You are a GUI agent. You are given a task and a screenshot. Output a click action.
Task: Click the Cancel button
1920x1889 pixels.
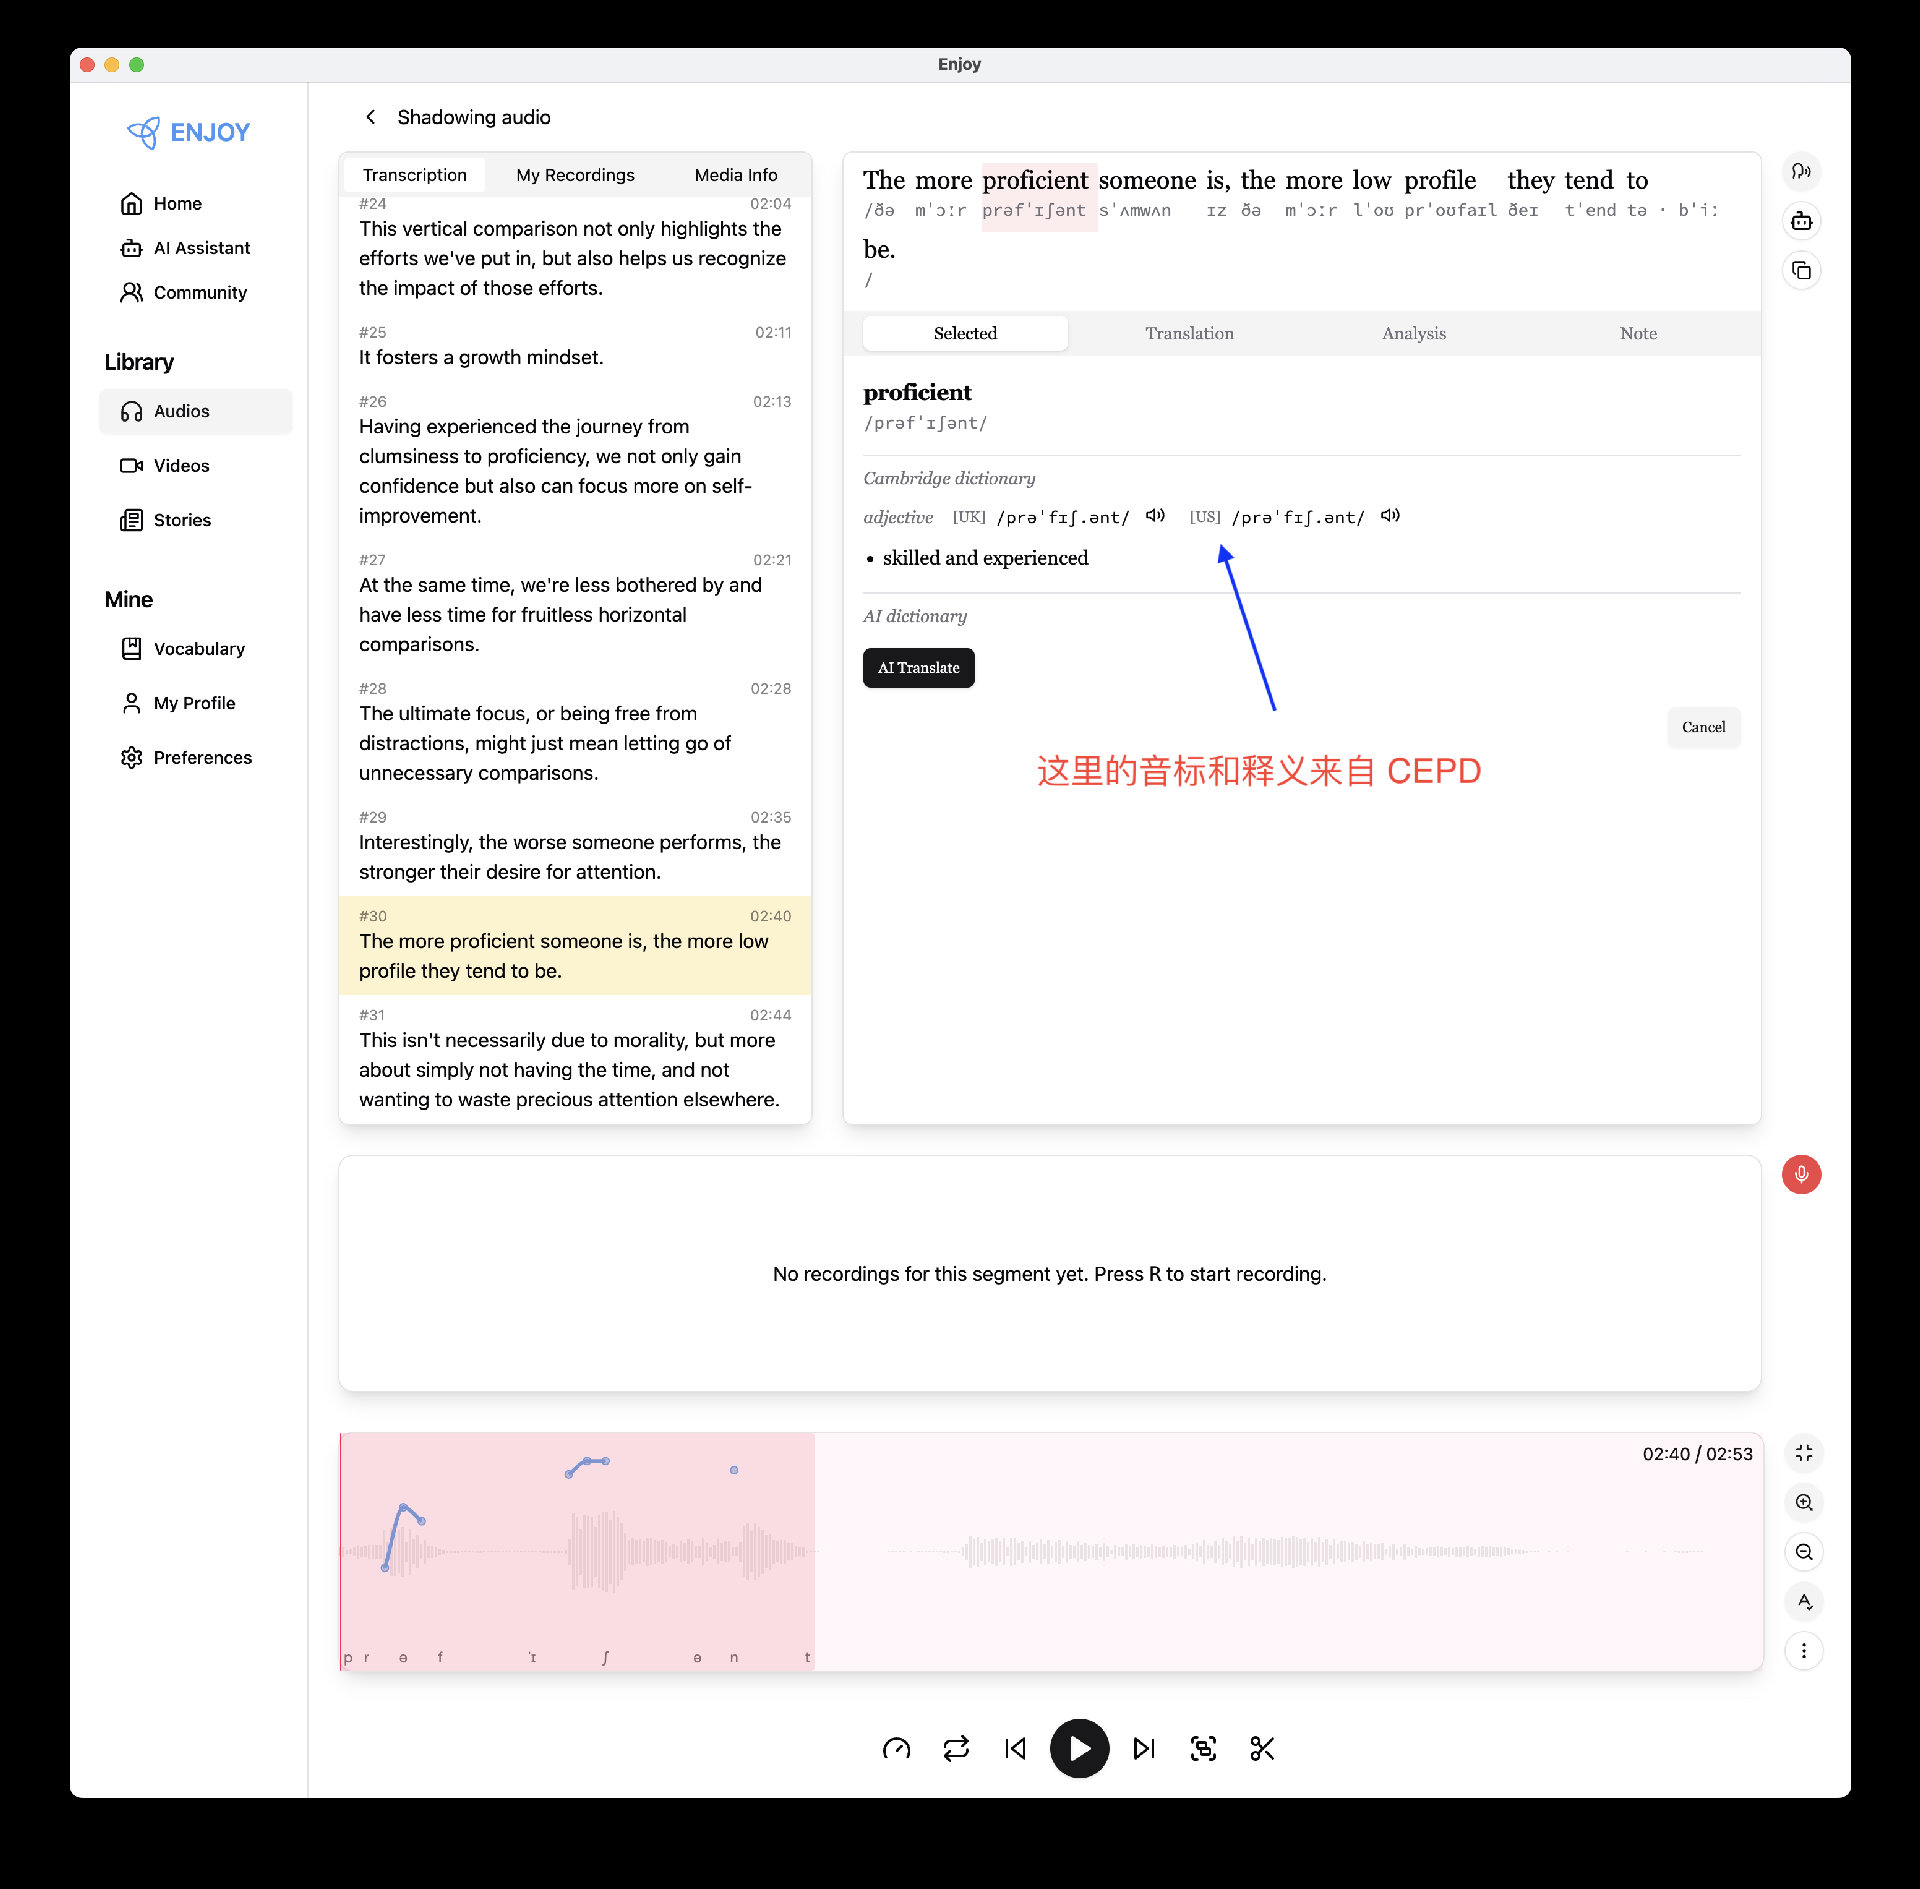tap(1703, 727)
